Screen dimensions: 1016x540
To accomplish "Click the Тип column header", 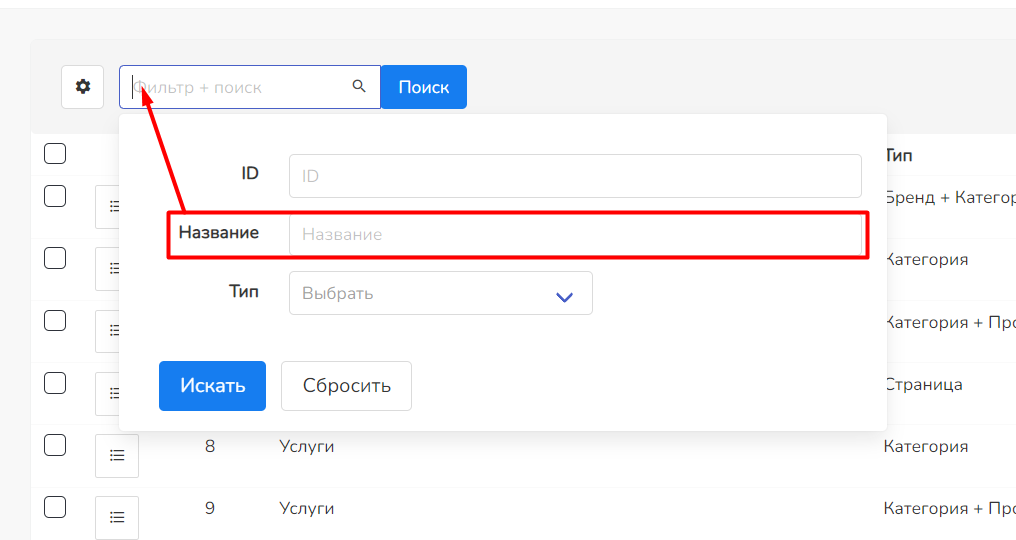I will click(x=899, y=156).
